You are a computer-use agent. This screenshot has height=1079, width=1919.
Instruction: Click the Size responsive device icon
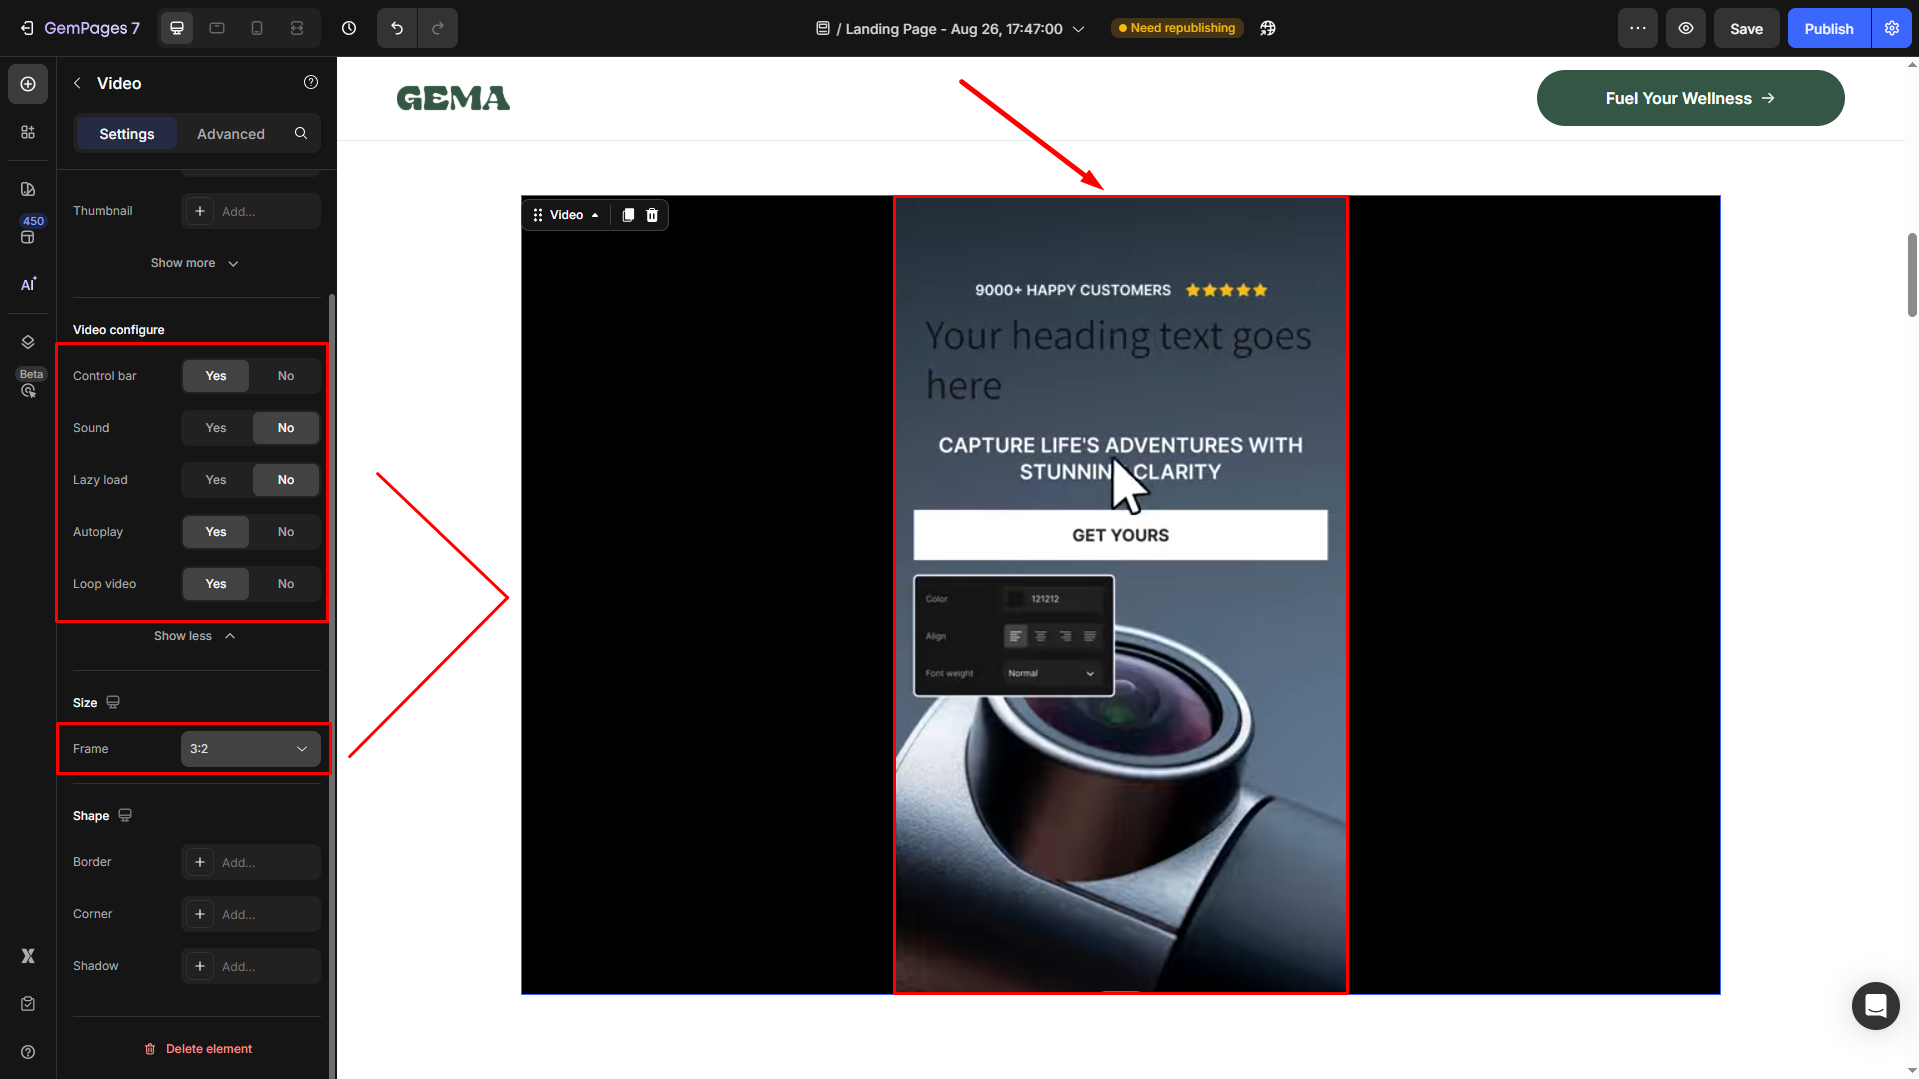click(x=113, y=702)
